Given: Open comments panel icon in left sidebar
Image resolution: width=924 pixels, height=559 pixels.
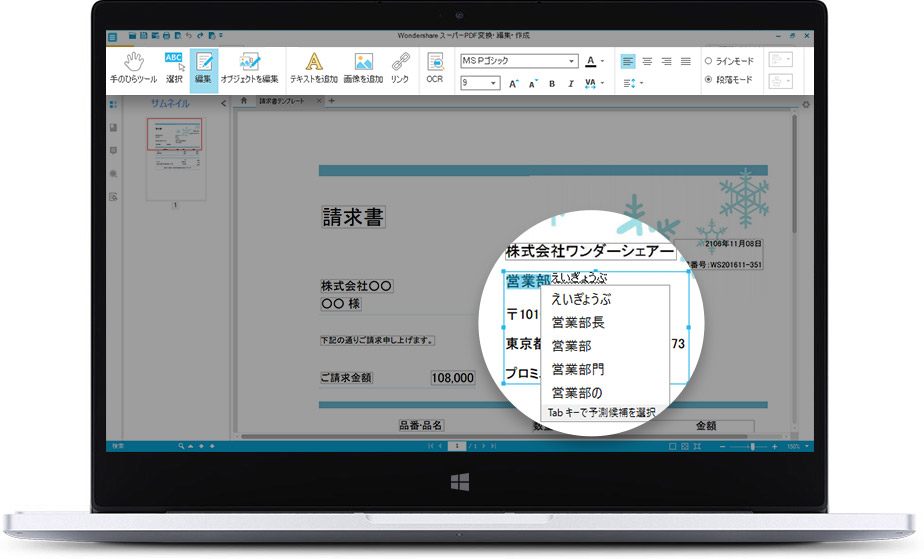Looking at the screenshot, I should point(113,151).
